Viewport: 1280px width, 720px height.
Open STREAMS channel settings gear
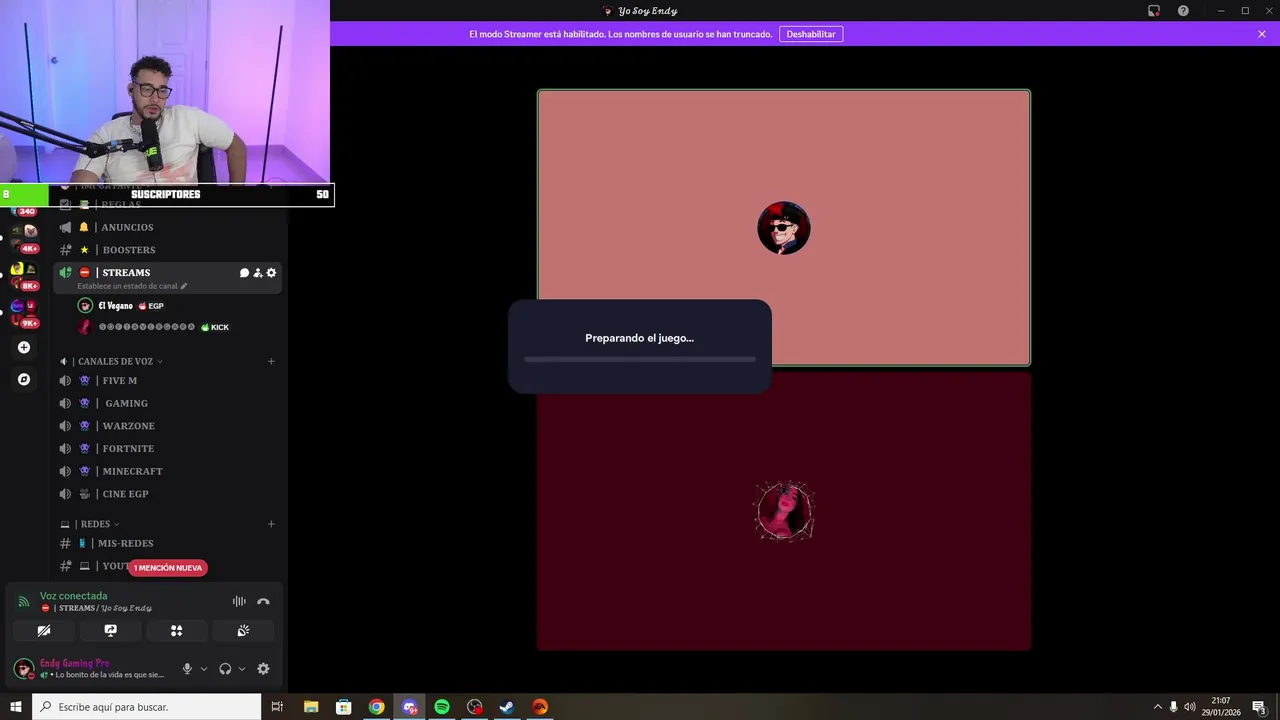[271, 273]
